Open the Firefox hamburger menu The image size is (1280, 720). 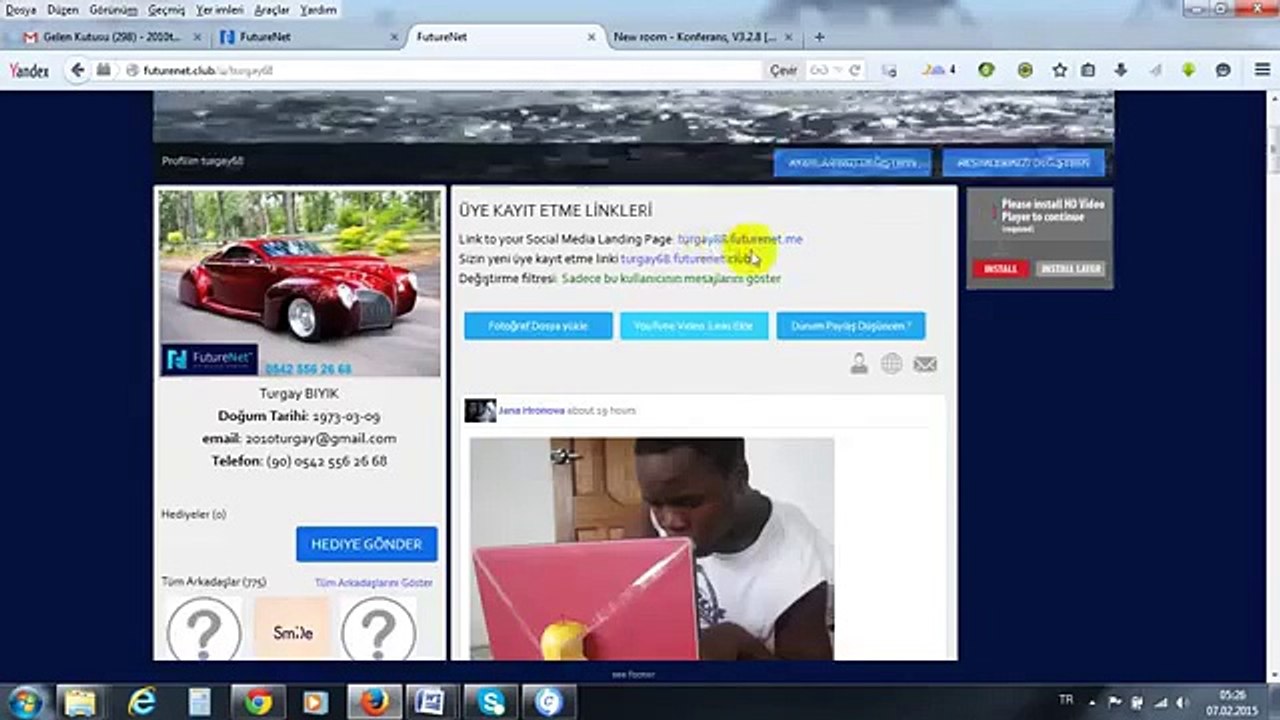point(1262,70)
